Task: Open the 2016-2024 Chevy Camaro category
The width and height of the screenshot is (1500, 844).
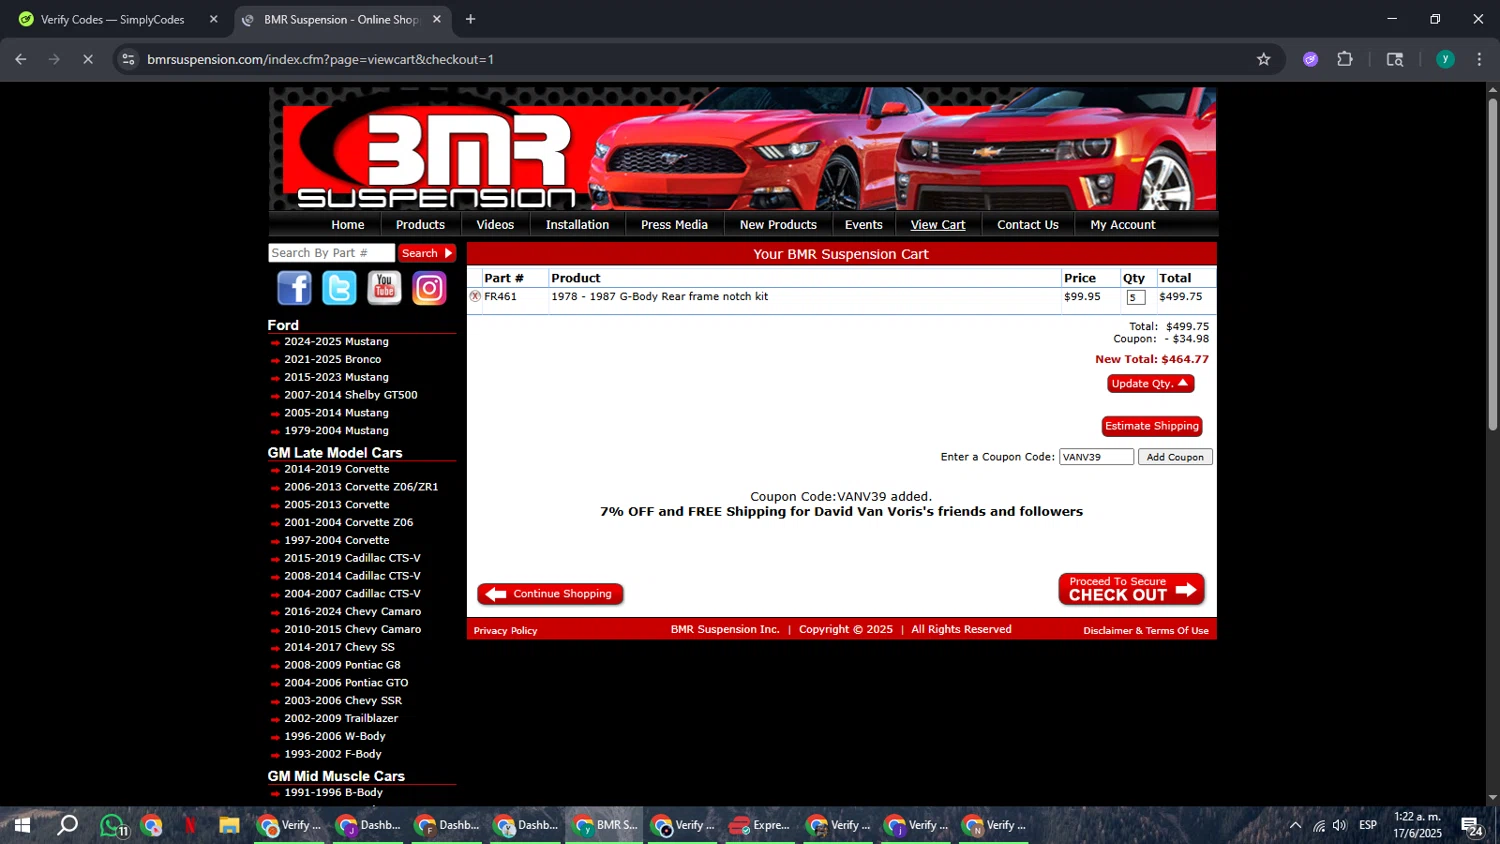Action: point(352,612)
